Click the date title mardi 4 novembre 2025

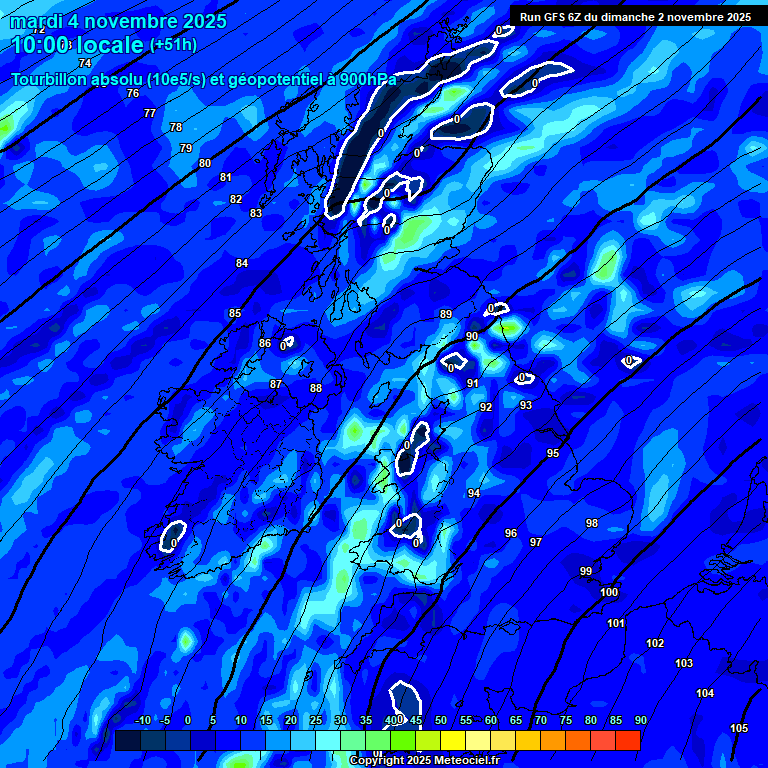[x=118, y=21]
